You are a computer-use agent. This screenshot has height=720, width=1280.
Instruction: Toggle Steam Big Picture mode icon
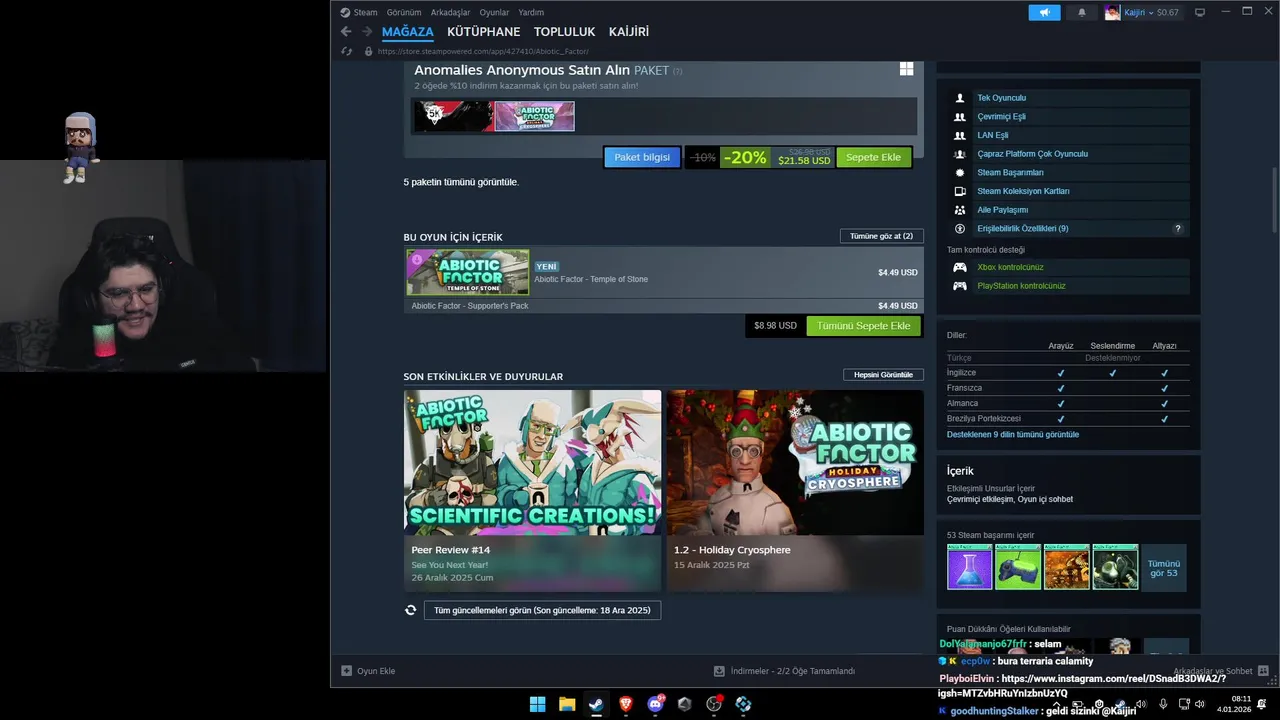(x=1200, y=12)
